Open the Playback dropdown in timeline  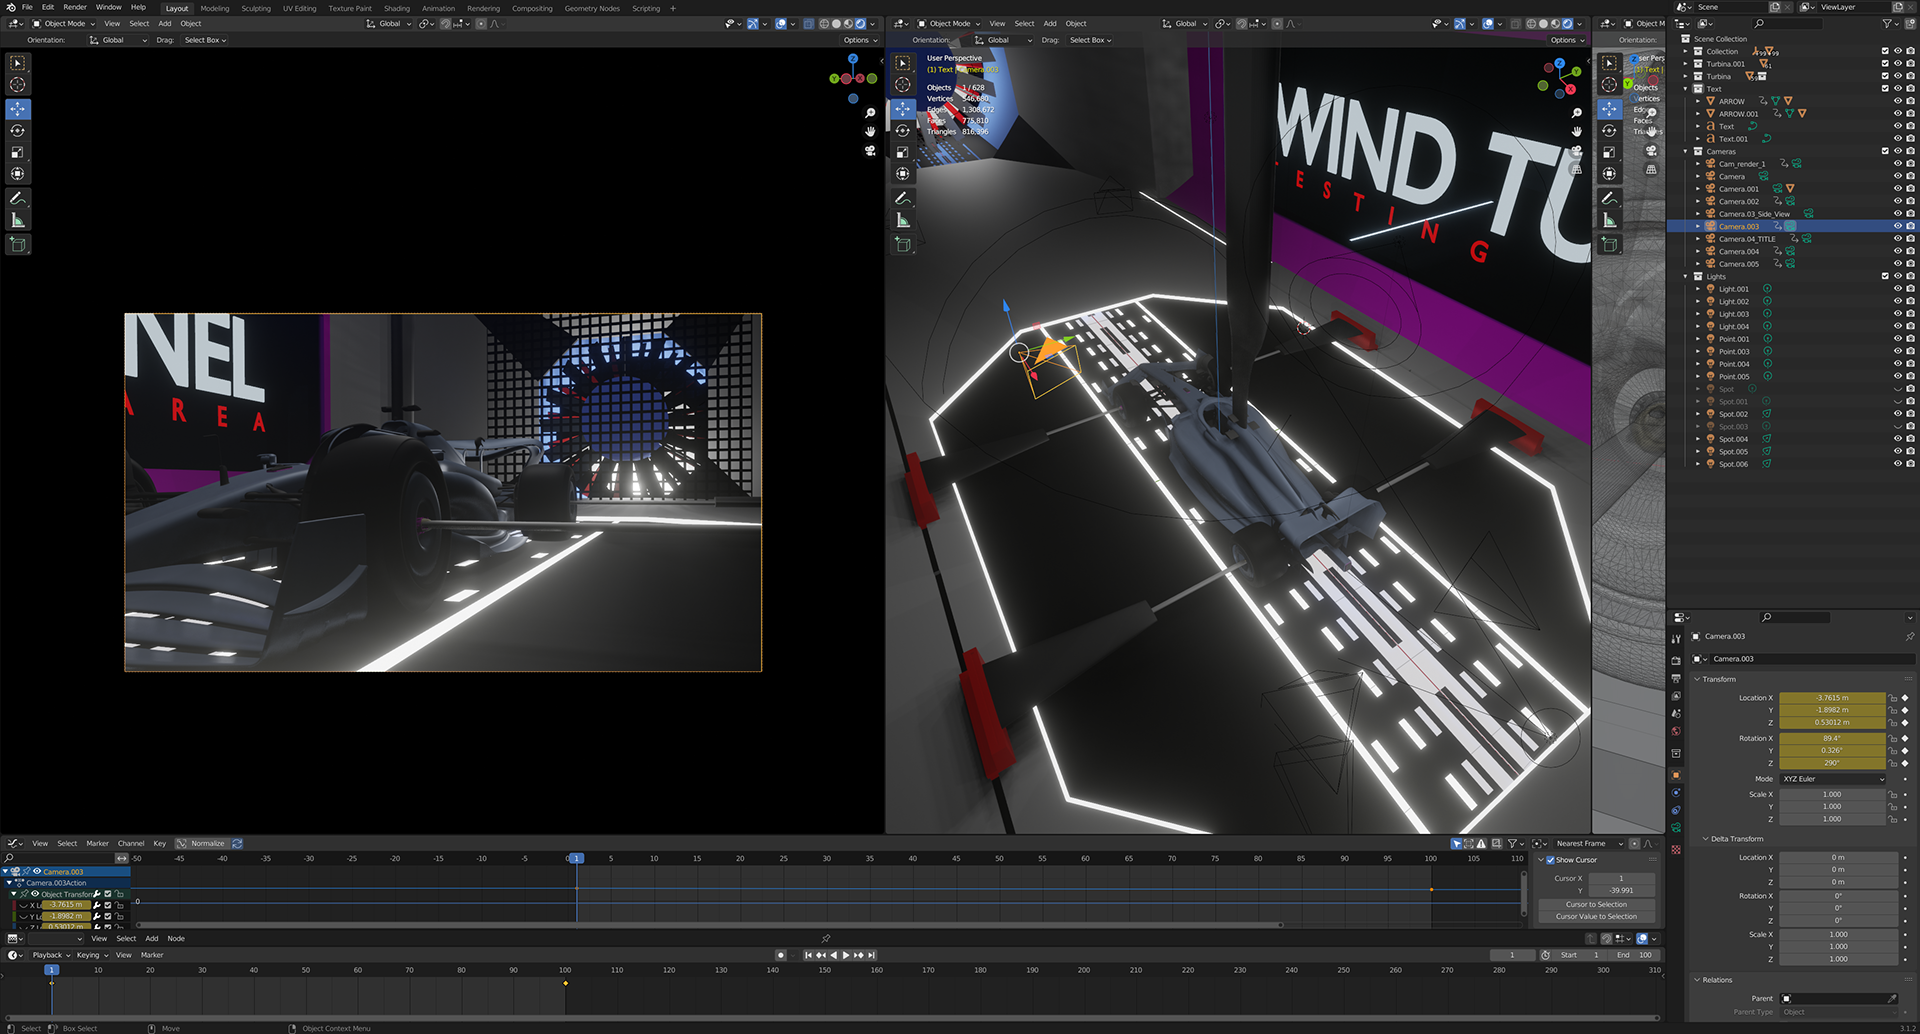coord(52,955)
